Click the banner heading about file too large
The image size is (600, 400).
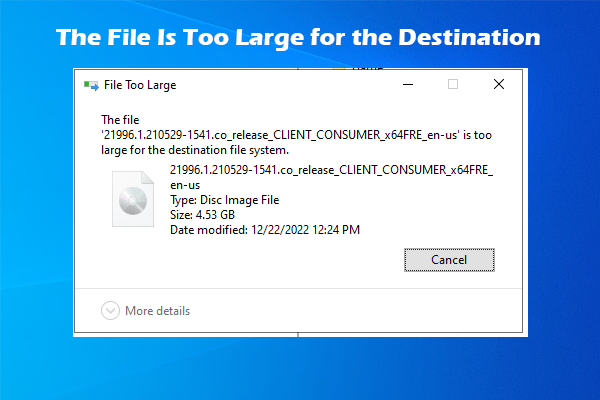[x=299, y=38]
